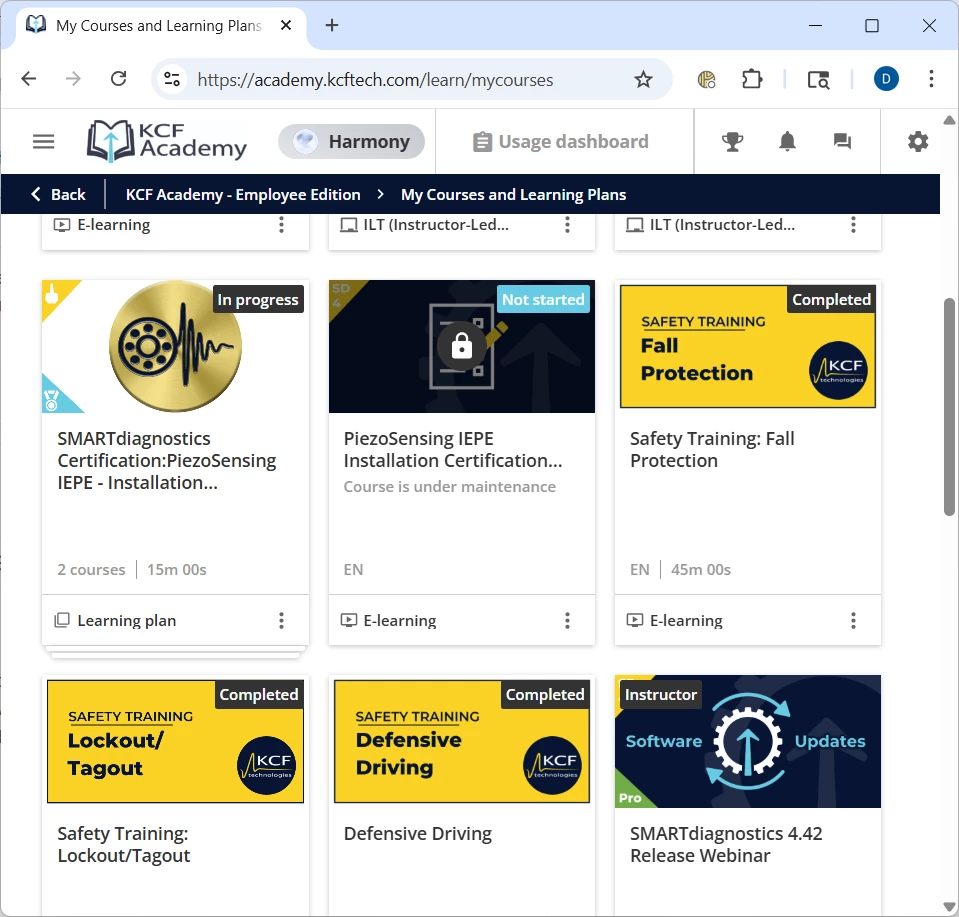Open Lockout/Tagout safety training thumbnail
This screenshot has height=917, width=959.
tap(176, 741)
